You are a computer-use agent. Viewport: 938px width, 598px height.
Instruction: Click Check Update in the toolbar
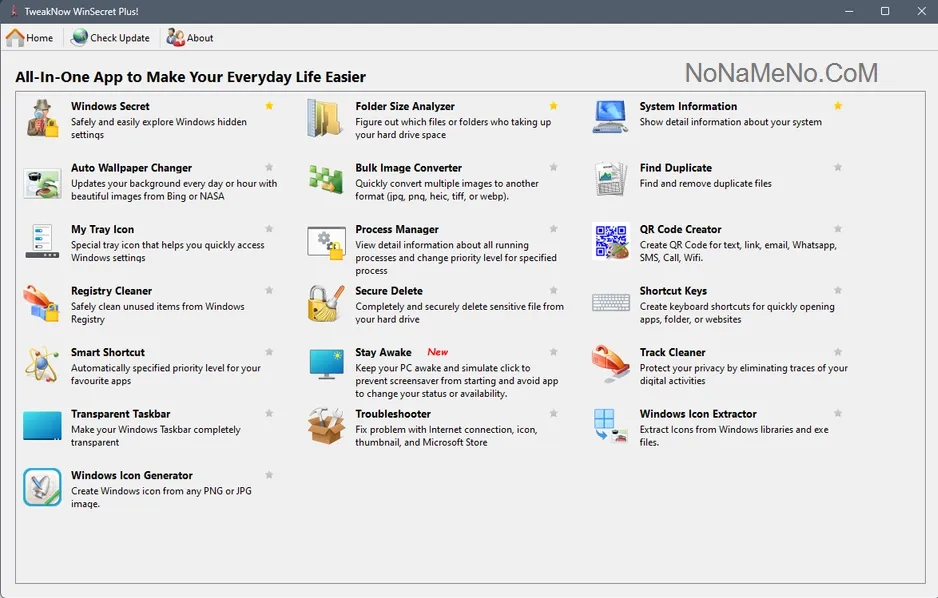click(110, 38)
